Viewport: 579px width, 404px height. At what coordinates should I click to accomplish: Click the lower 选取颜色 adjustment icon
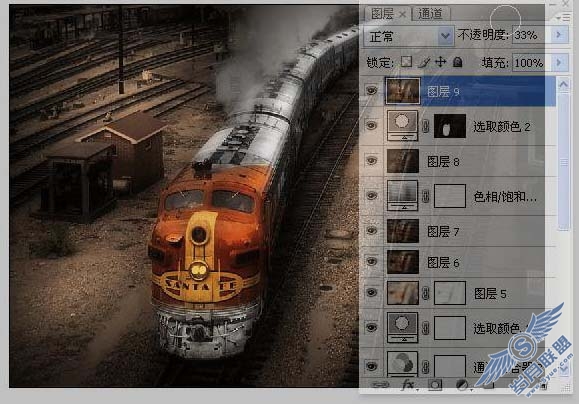tap(402, 328)
